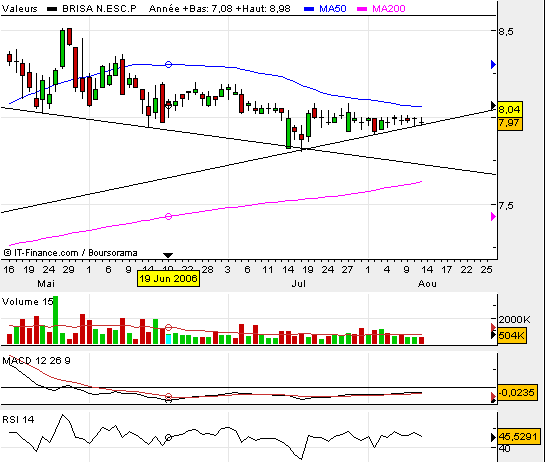Screen dimensions: 545x462
Task: Click the 7,97 price label
Action: [x=510, y=123]
